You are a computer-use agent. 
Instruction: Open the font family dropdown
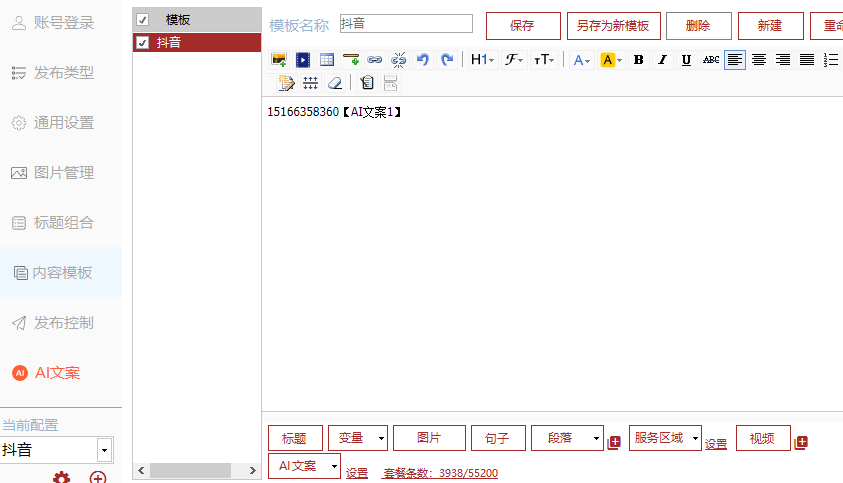click(x=513, y=60)
